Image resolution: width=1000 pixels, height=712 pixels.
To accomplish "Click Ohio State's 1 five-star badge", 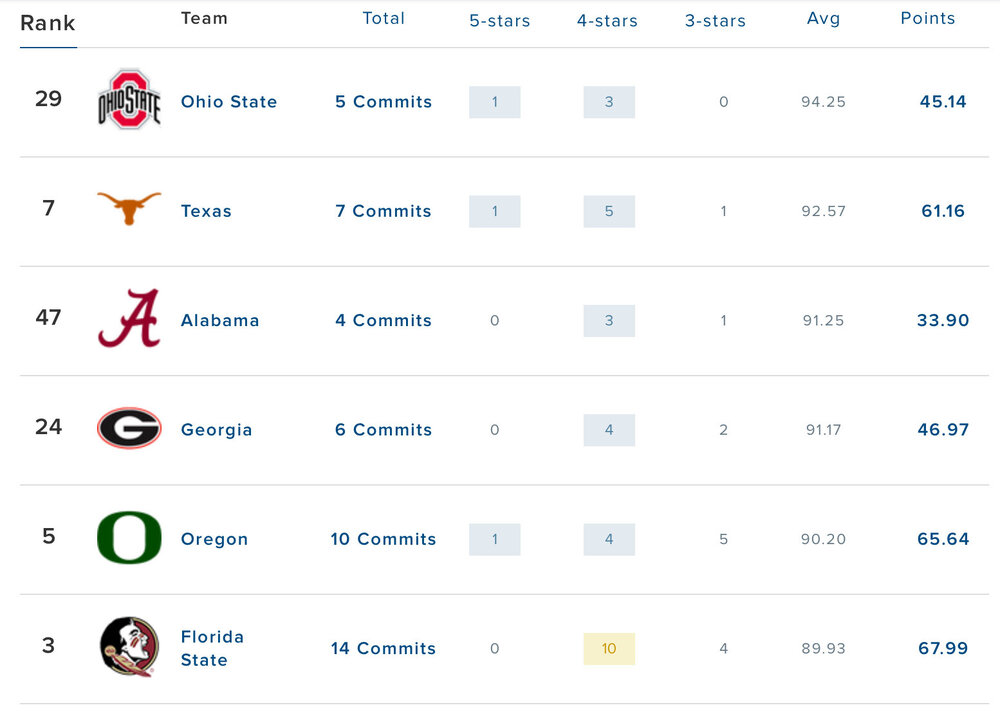I will [494, 102].
